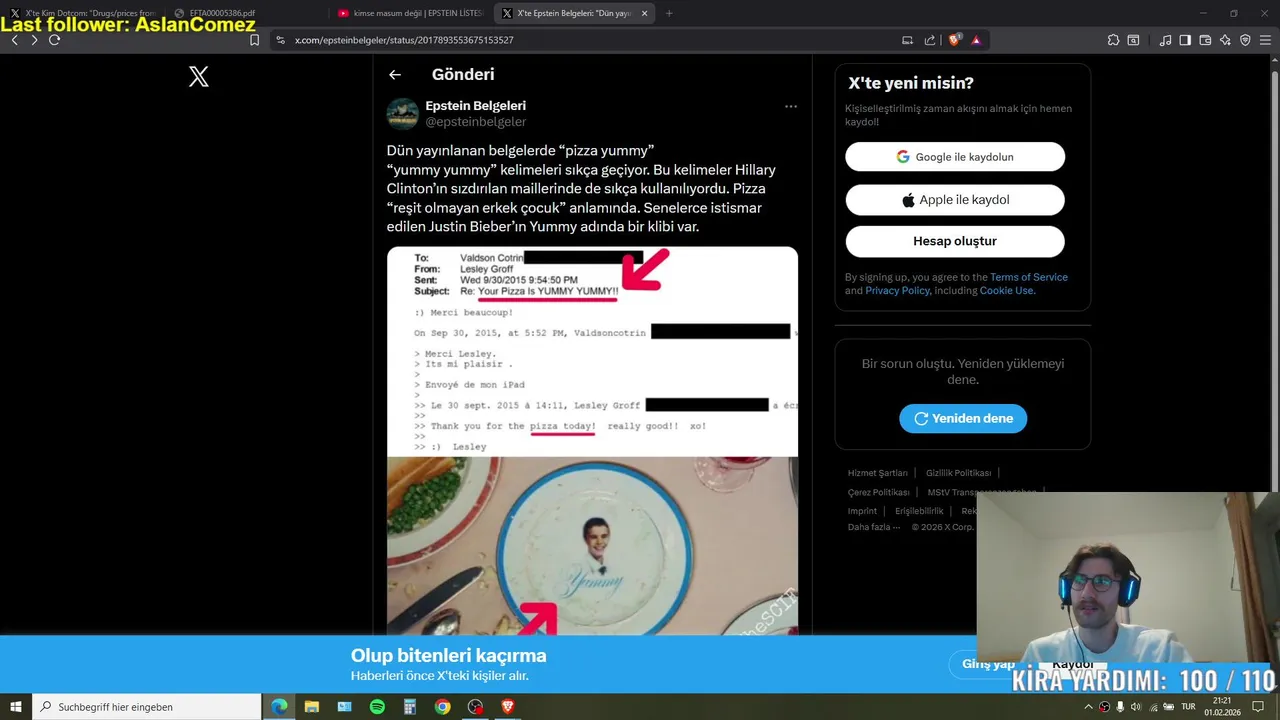Click the Brave Rewards triangle icon
Image resolution: width=1280 pixels, height=720 pixels.
pyautogui.click(x=975, y=40)
